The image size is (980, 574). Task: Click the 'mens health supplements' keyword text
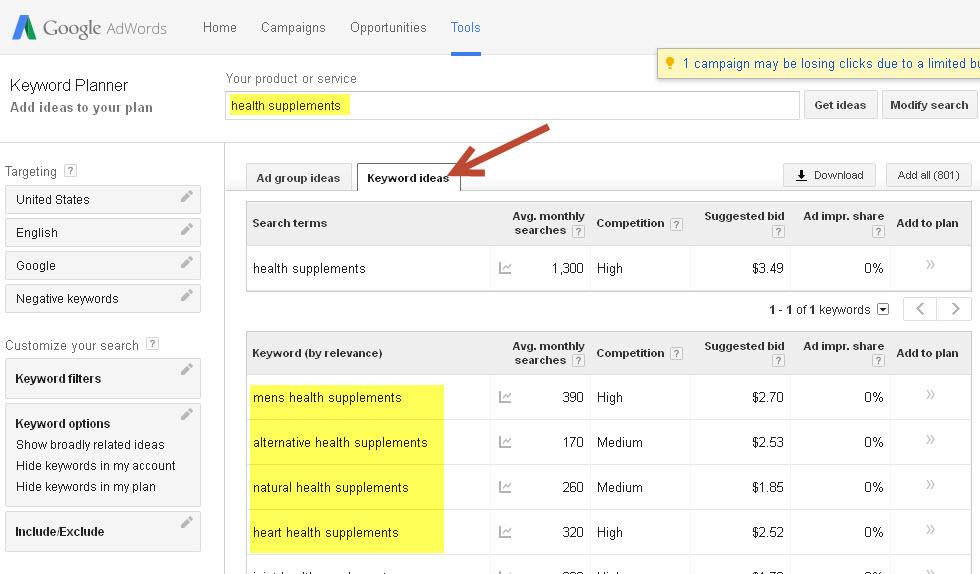coord(327,398)
